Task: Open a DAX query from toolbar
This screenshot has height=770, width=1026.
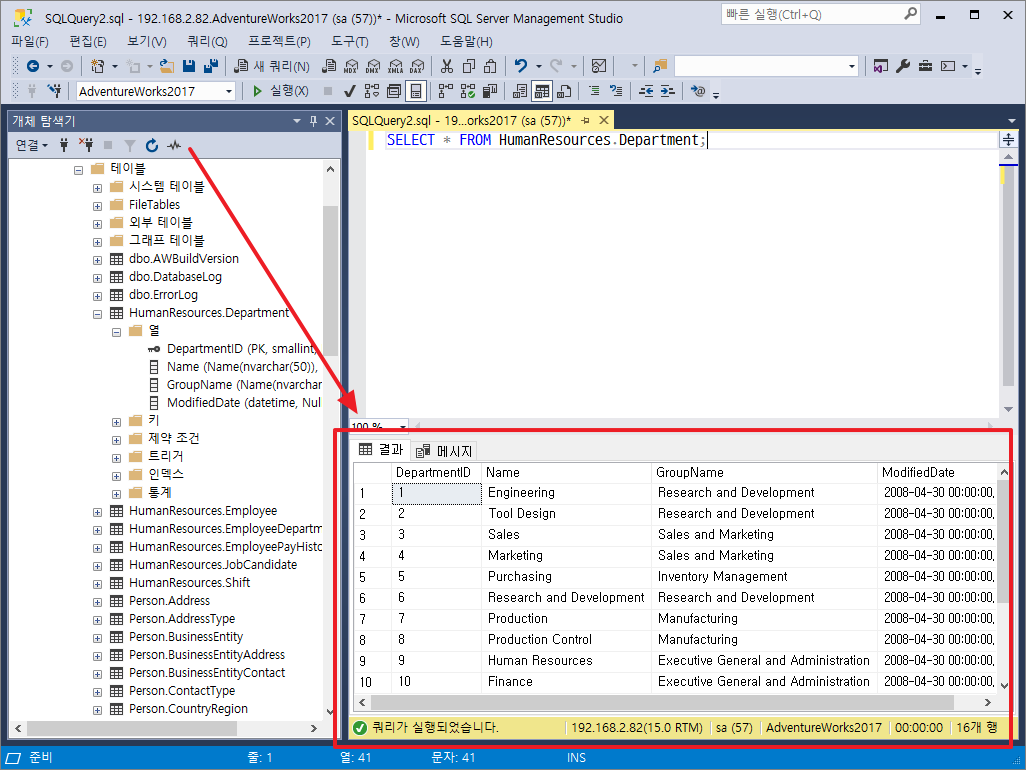Action: click(x=417, y=66)
